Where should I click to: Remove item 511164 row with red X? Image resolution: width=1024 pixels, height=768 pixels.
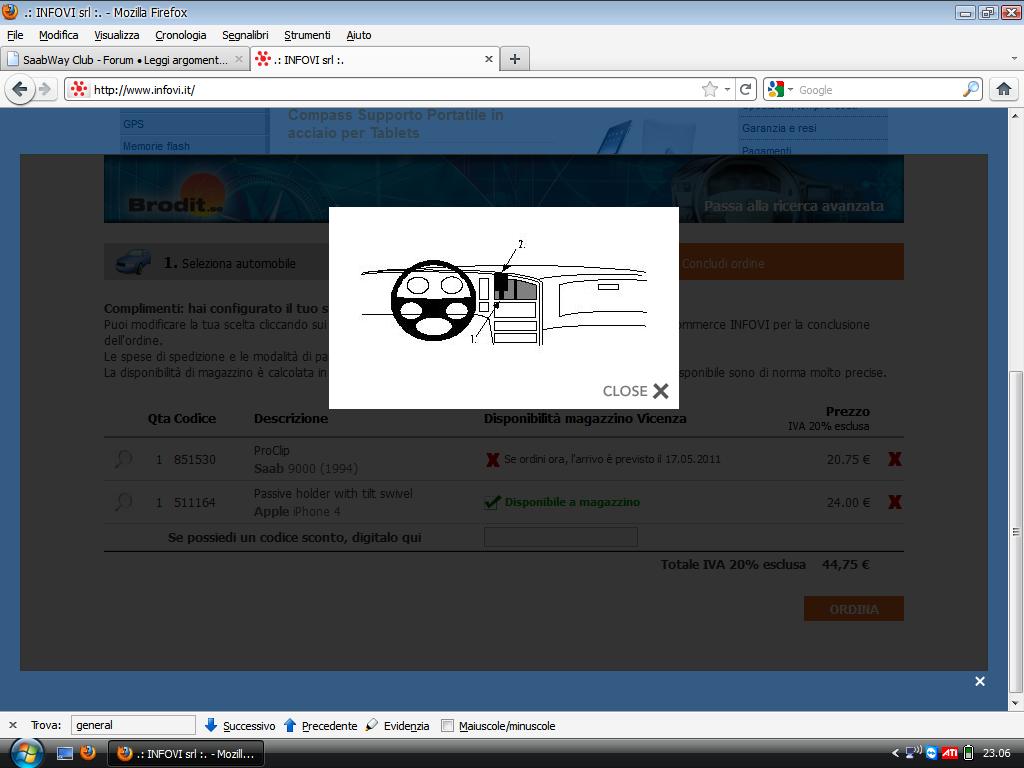click(895, 502)
